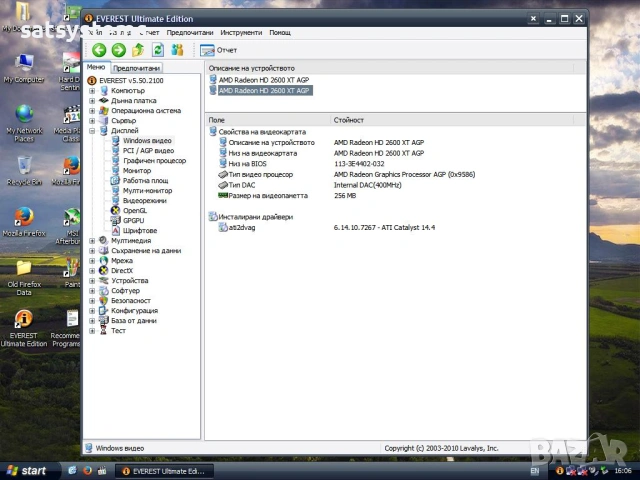Click the green Back arrow toolbar icon
Viewport: 640px width, 480px height.
click(x=99, y=50)
